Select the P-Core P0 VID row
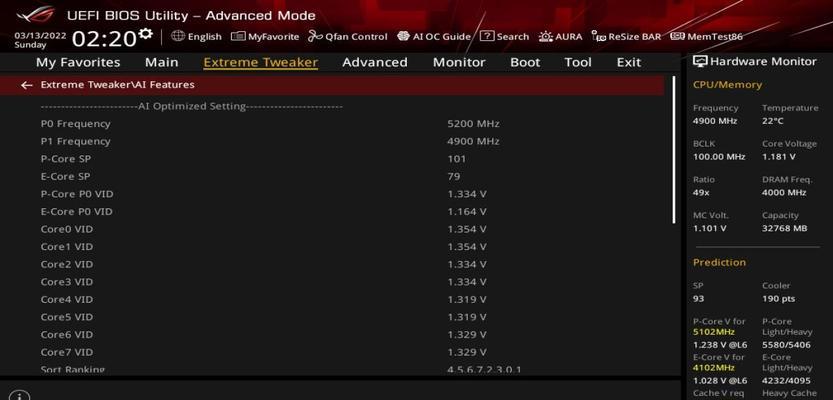Viewport: 833px width, 400px height. 332,194
